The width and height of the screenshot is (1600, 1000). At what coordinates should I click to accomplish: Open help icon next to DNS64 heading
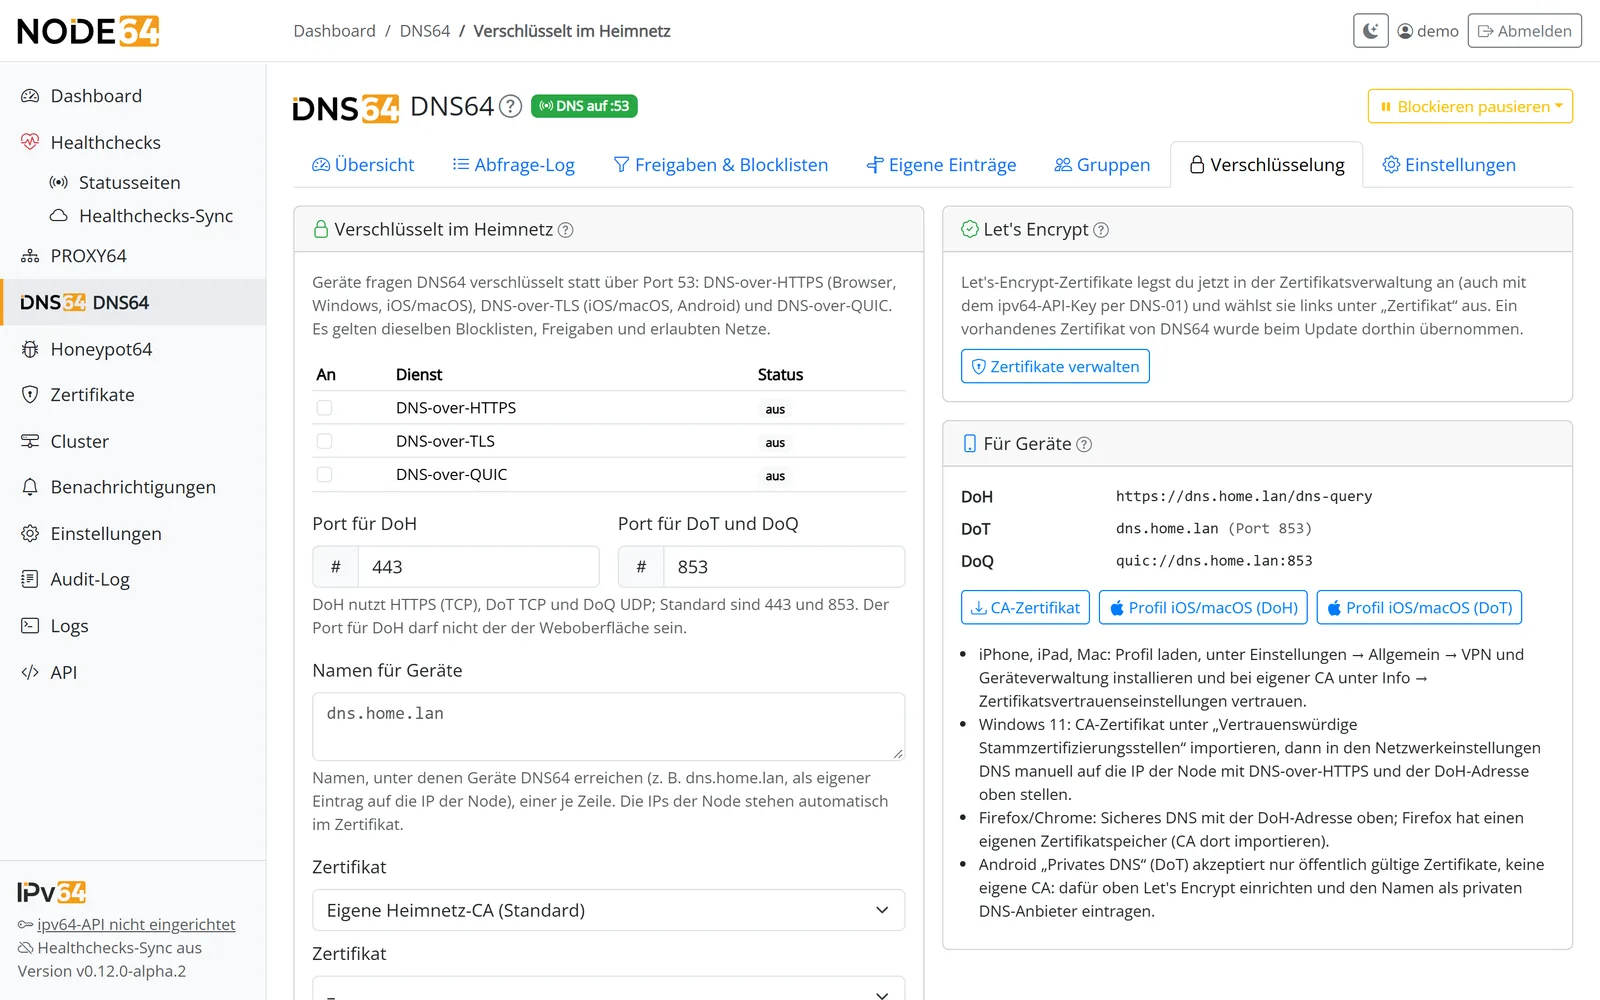point(511,106)
